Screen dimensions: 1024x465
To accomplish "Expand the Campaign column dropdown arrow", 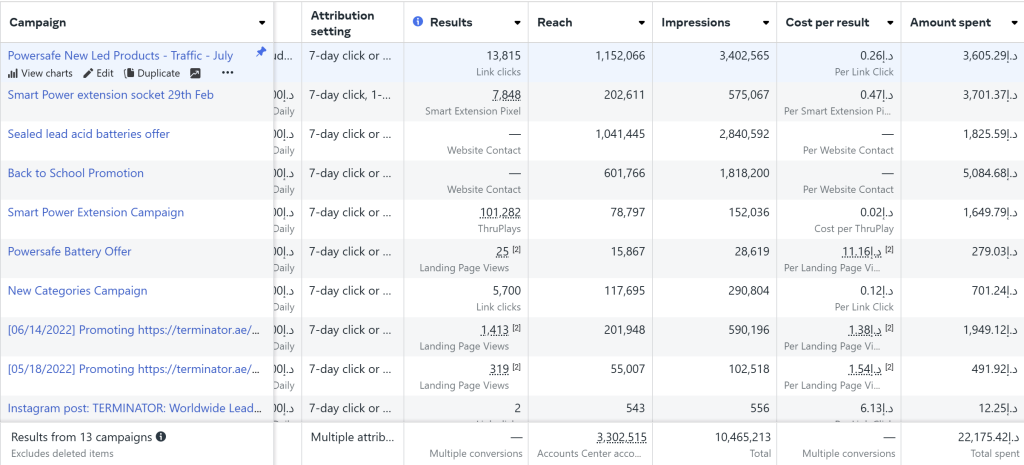I will [x=262, y=22].
